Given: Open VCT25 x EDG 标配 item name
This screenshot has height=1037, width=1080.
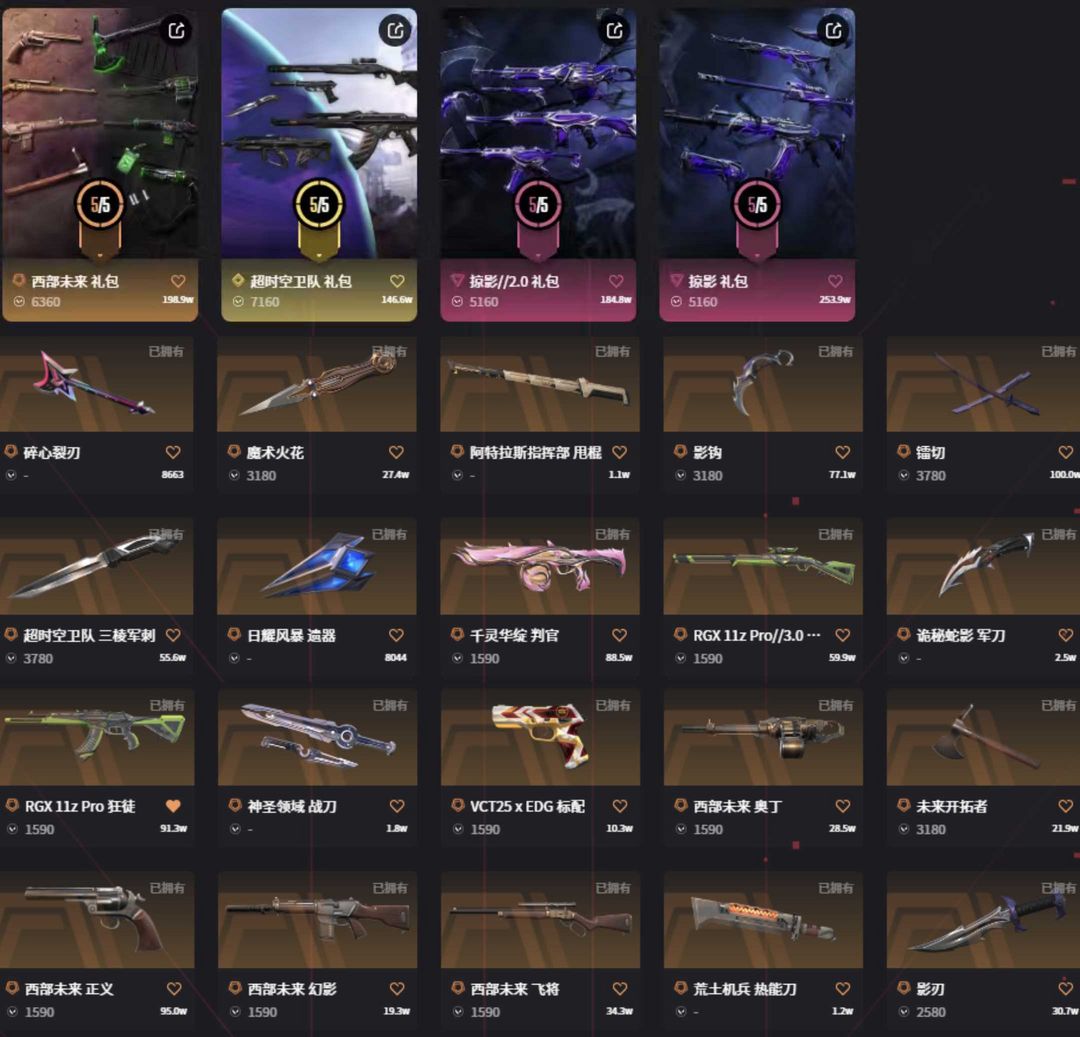Looking at the screenshot, I should pyautogui.click(x=528, y=806).
